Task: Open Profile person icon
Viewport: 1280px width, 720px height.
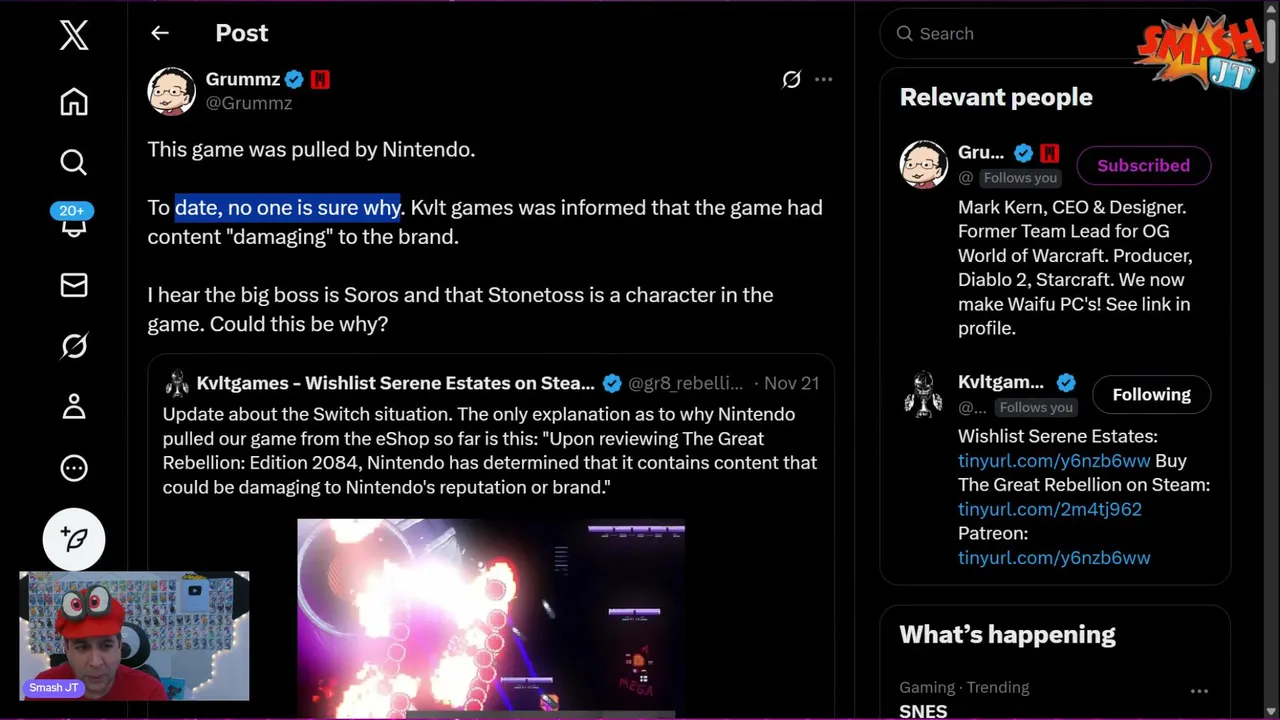Action: 74,407
